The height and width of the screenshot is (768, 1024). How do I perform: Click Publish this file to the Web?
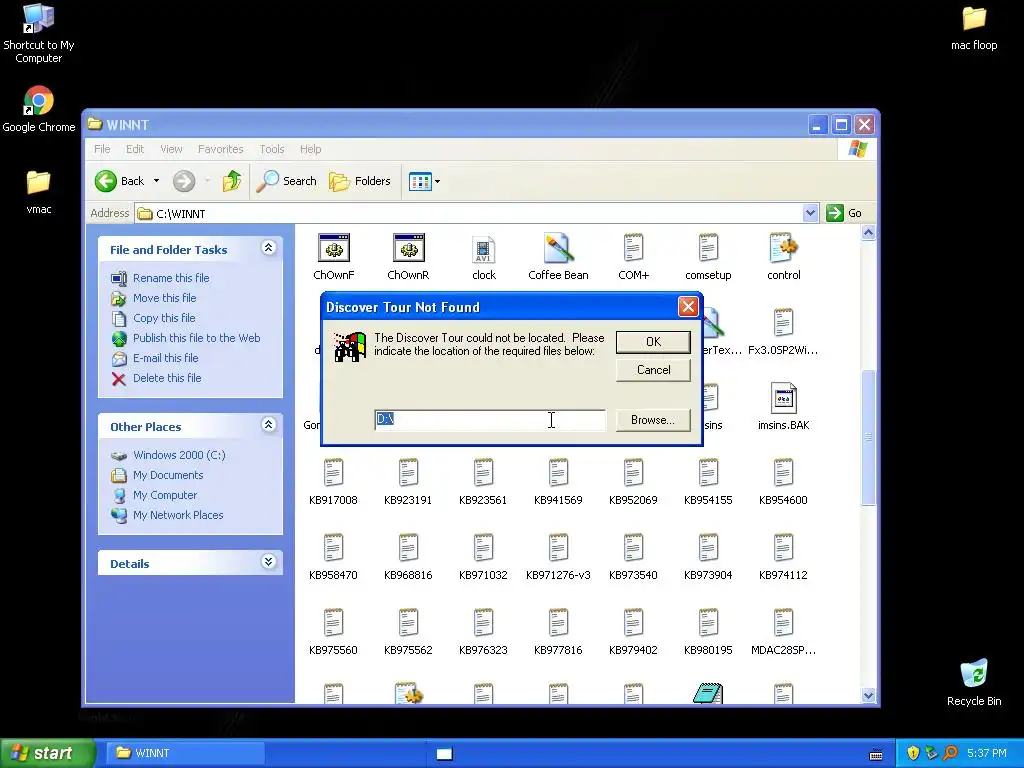(197, 338)
